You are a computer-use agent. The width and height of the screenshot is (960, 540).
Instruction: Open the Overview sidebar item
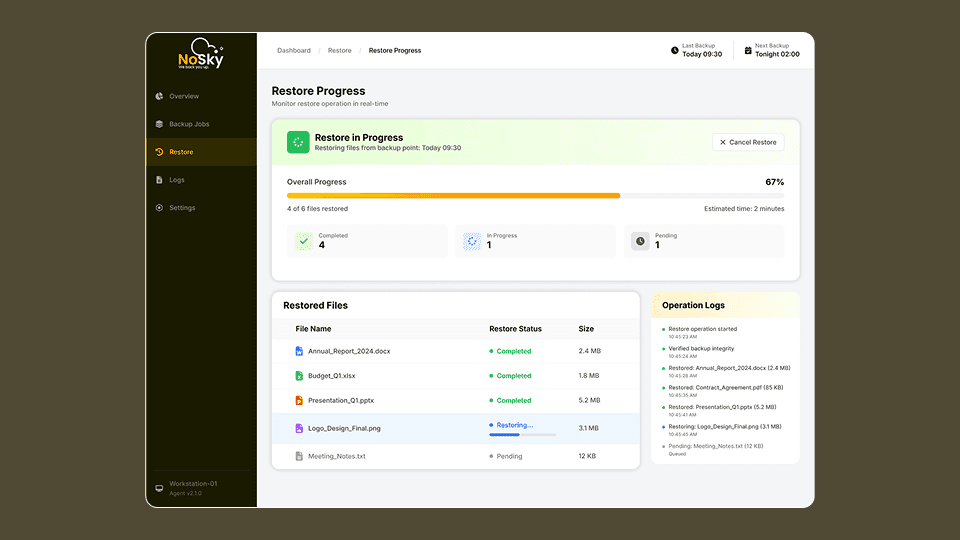click(x=183, y=96)
